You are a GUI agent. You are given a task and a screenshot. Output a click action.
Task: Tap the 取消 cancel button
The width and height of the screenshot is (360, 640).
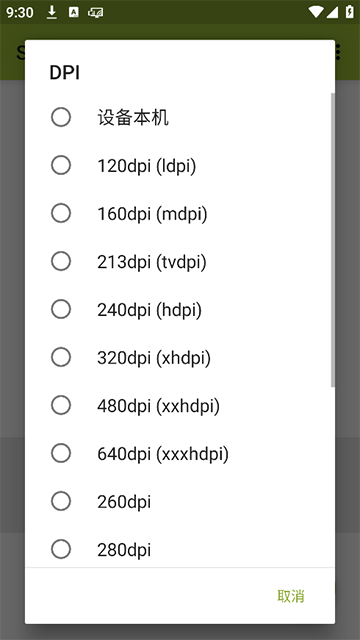pyautogui.click(x=291, y=596)
